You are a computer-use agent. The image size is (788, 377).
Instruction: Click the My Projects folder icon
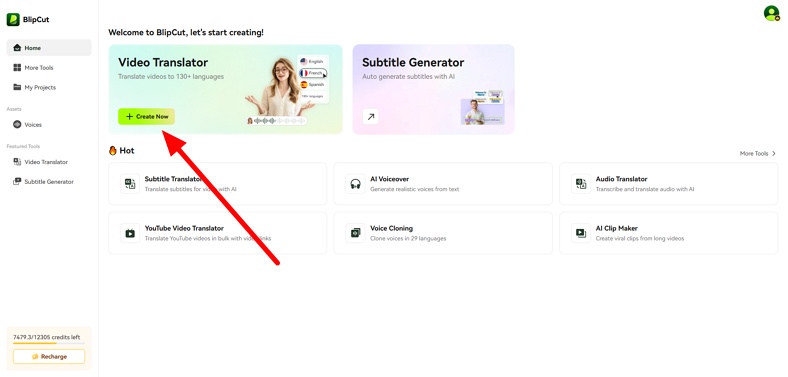tap(17, 87)
